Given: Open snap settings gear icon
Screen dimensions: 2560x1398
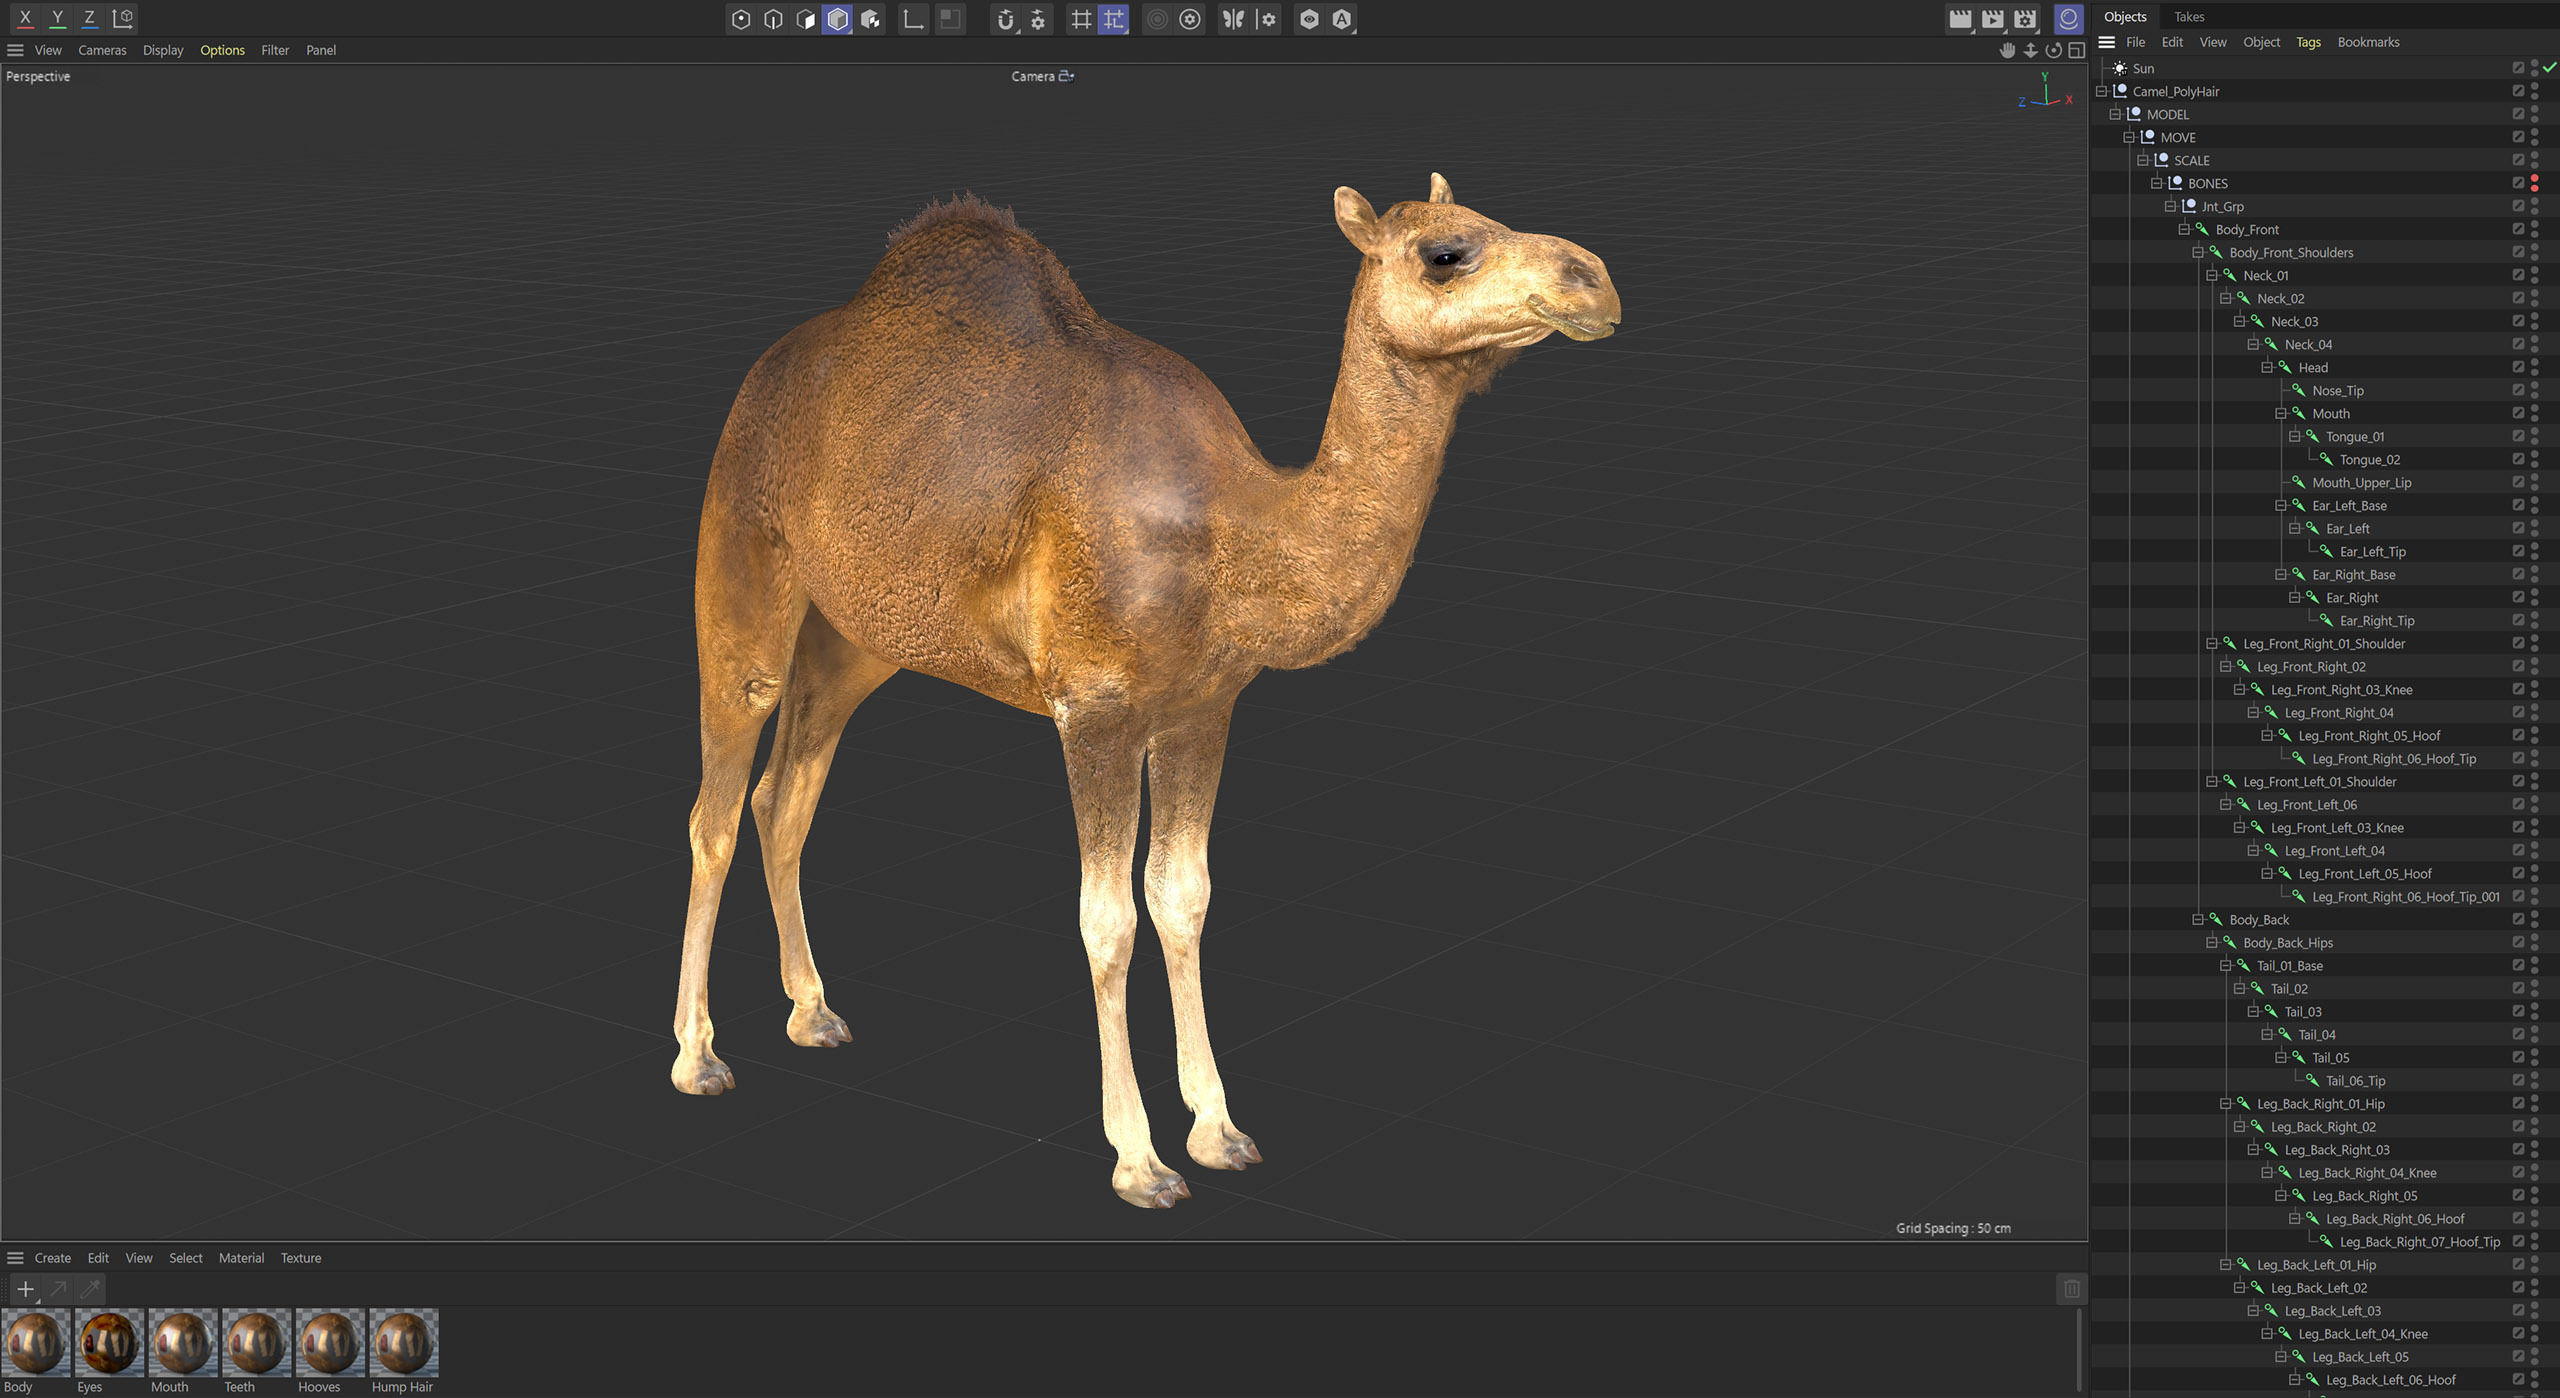Looking at the screenshot, I should (1038, 19).
